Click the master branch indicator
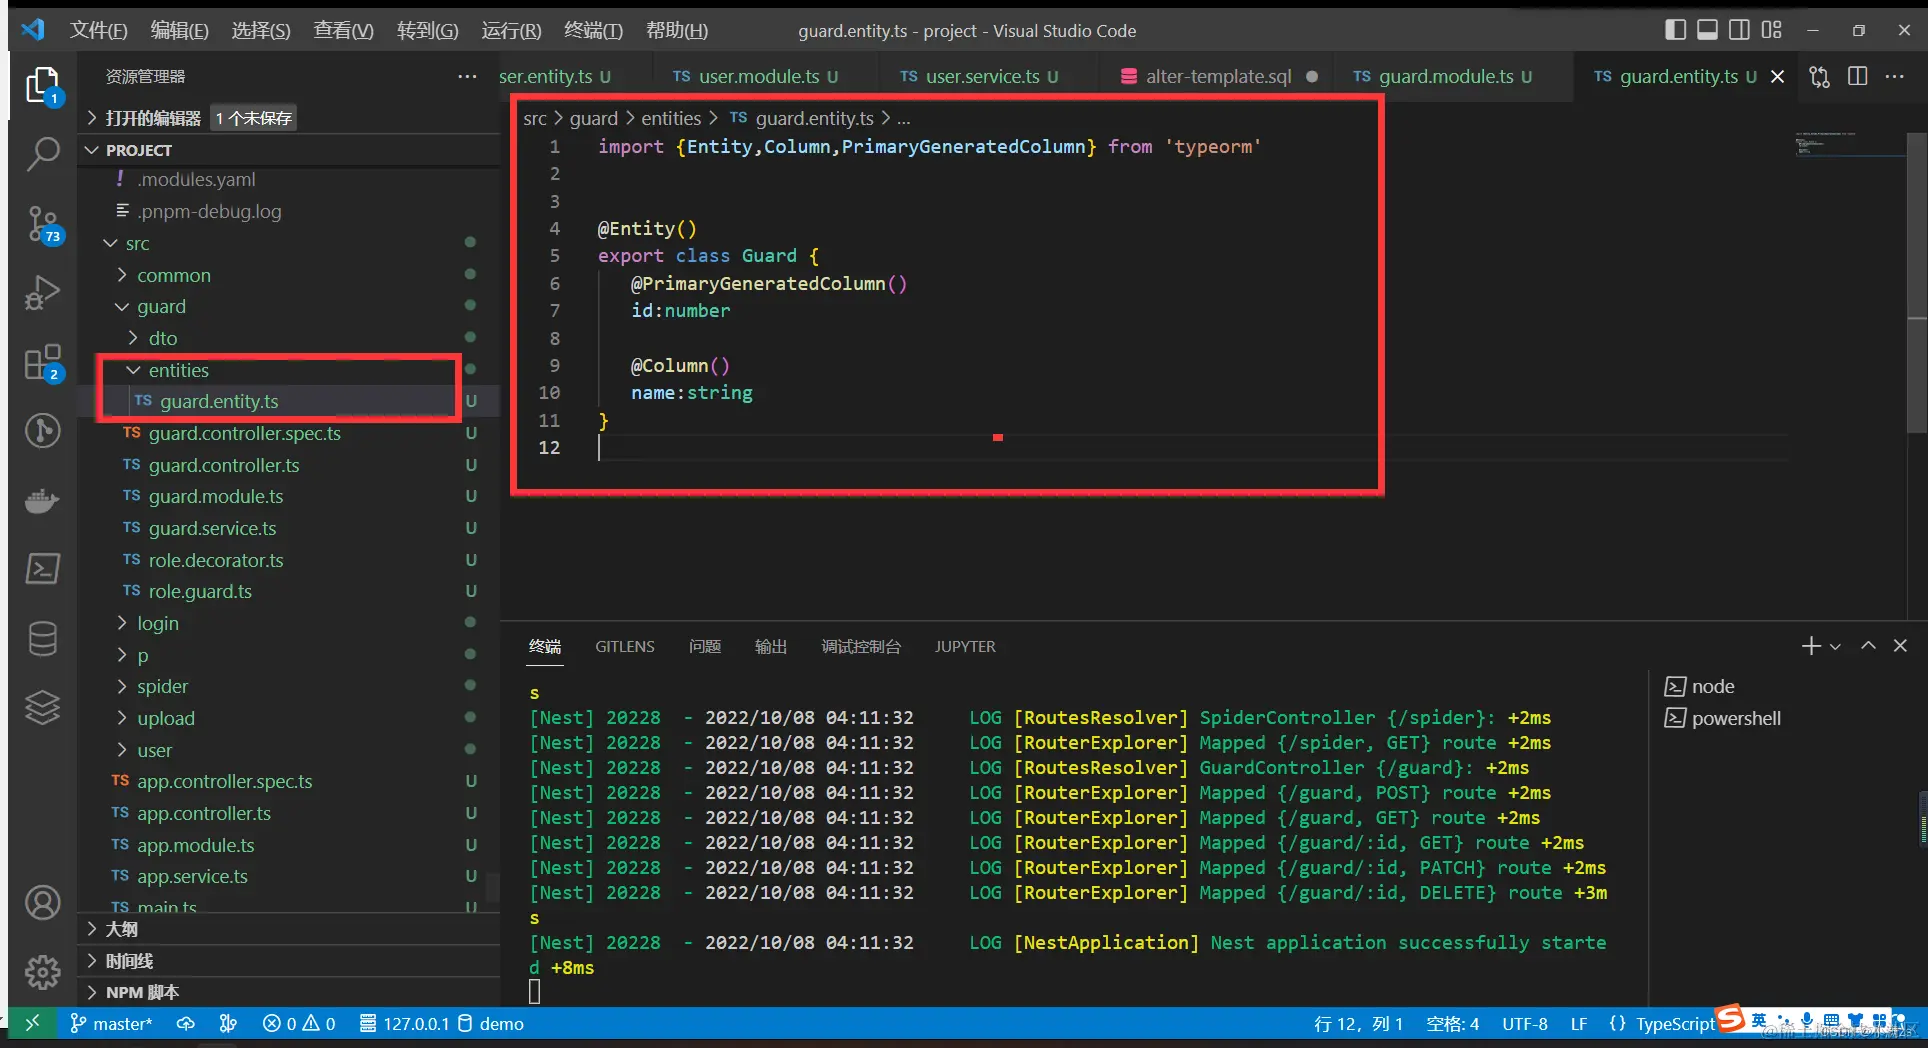Viewport: 1928px width, 1048px height. [x=111, y=1023]
